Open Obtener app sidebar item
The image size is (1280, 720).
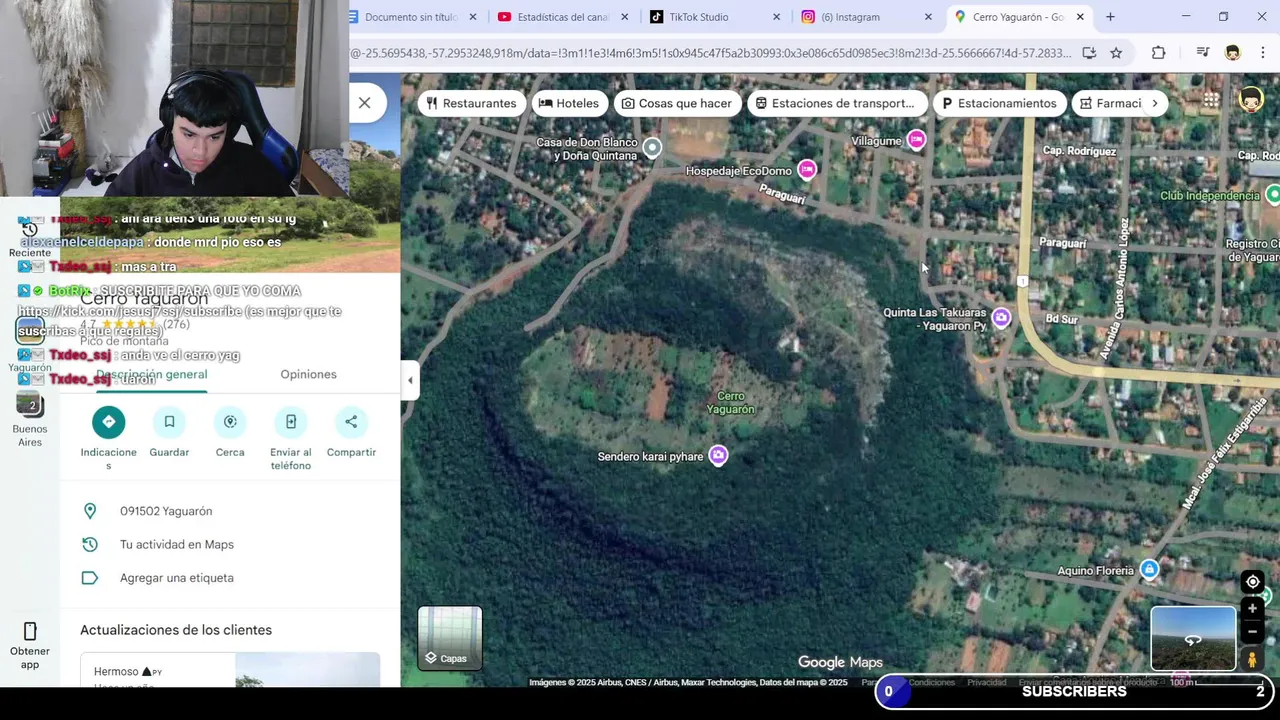click(x=30, y=645)
